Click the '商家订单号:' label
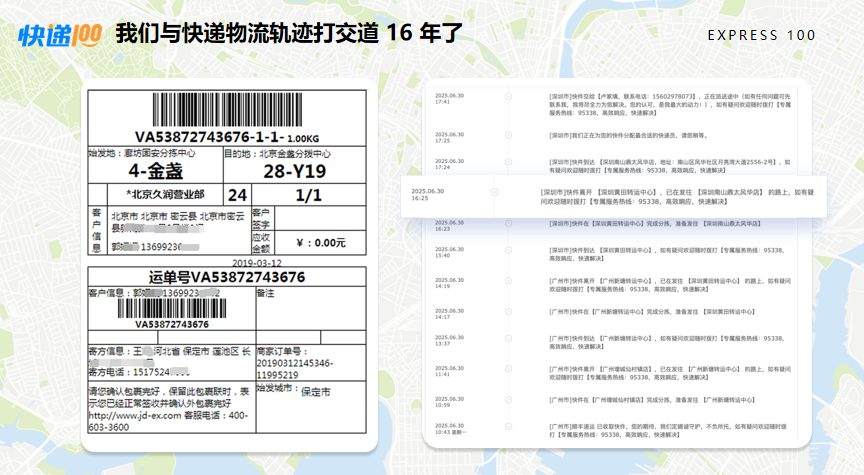This screenshot has width=864, height=475. coord(282,351)
